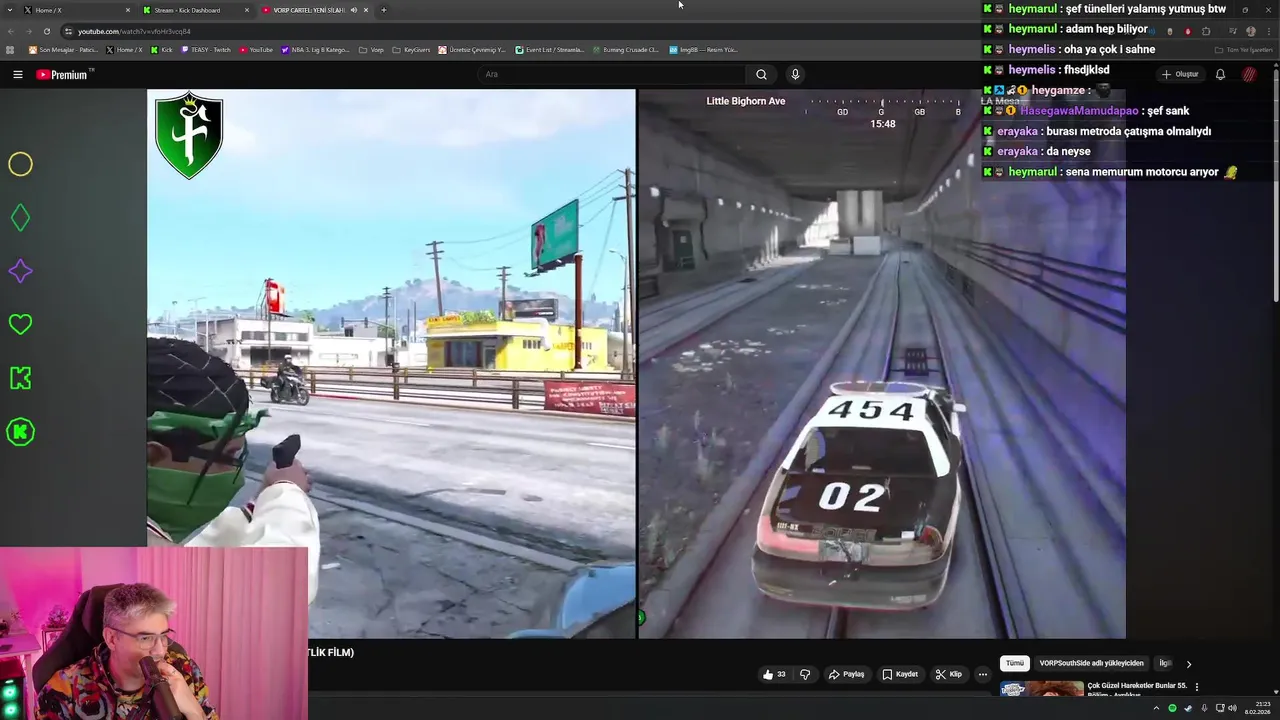This screenshot has height=720, width=1280.
Task: Open the Home / X bookmark
Action: 124,49
